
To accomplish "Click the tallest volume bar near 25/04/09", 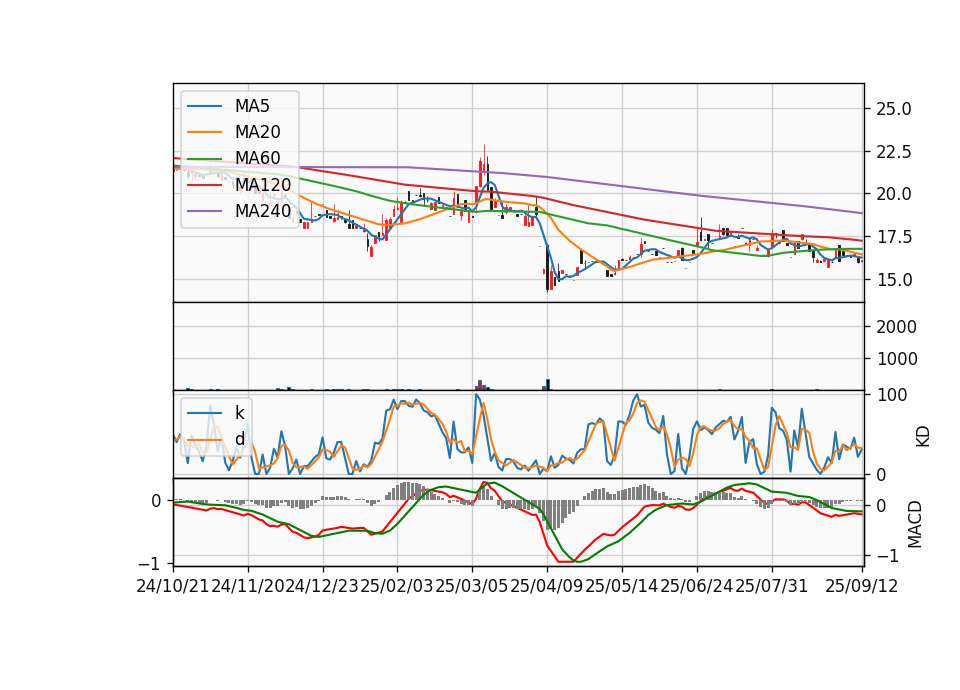I will coord(548,384).
